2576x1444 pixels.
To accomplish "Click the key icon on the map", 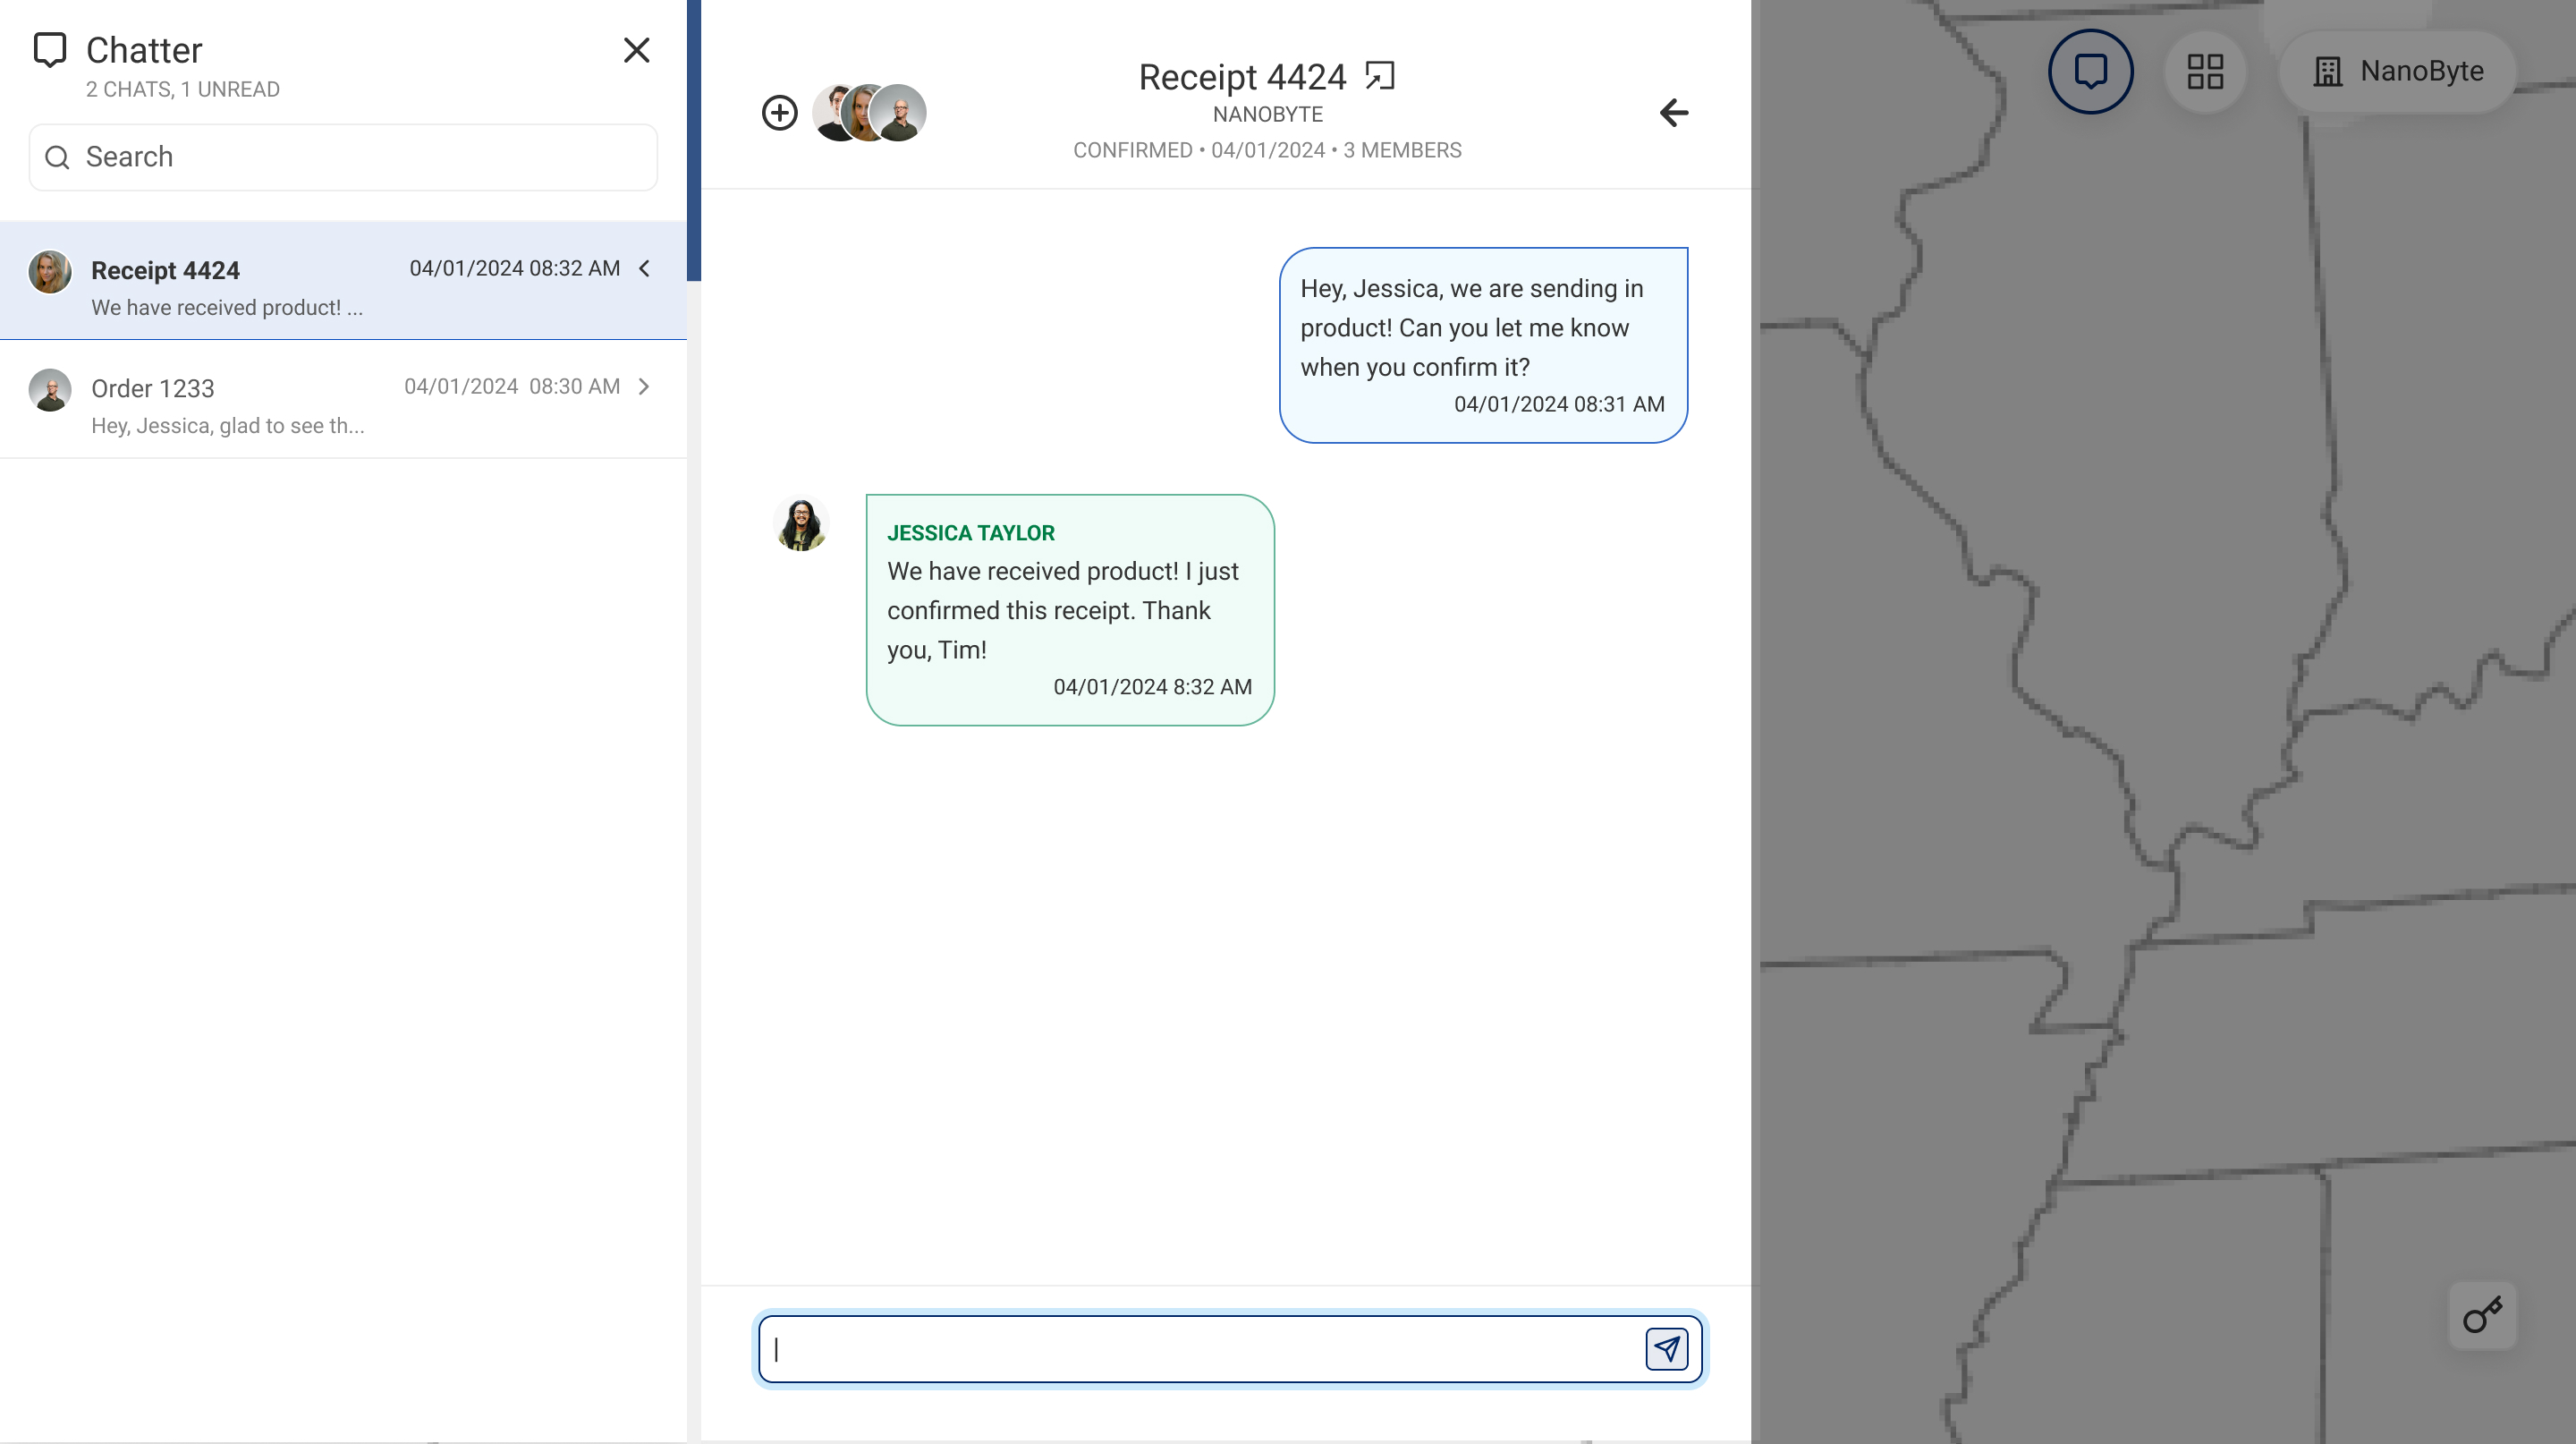I will (x=2482, y=1315).
